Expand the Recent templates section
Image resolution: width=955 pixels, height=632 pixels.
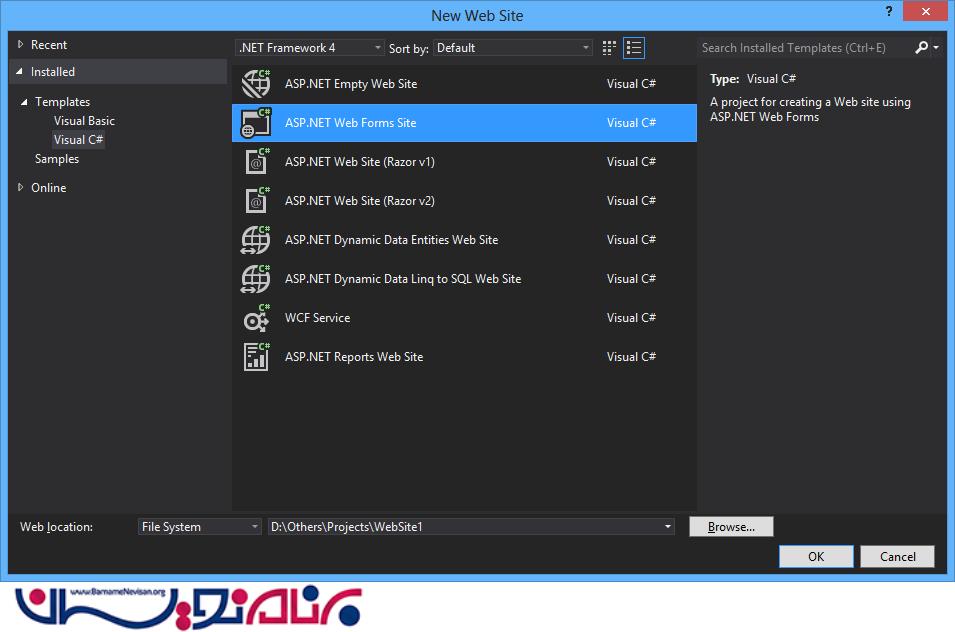(x=21, y=45)
